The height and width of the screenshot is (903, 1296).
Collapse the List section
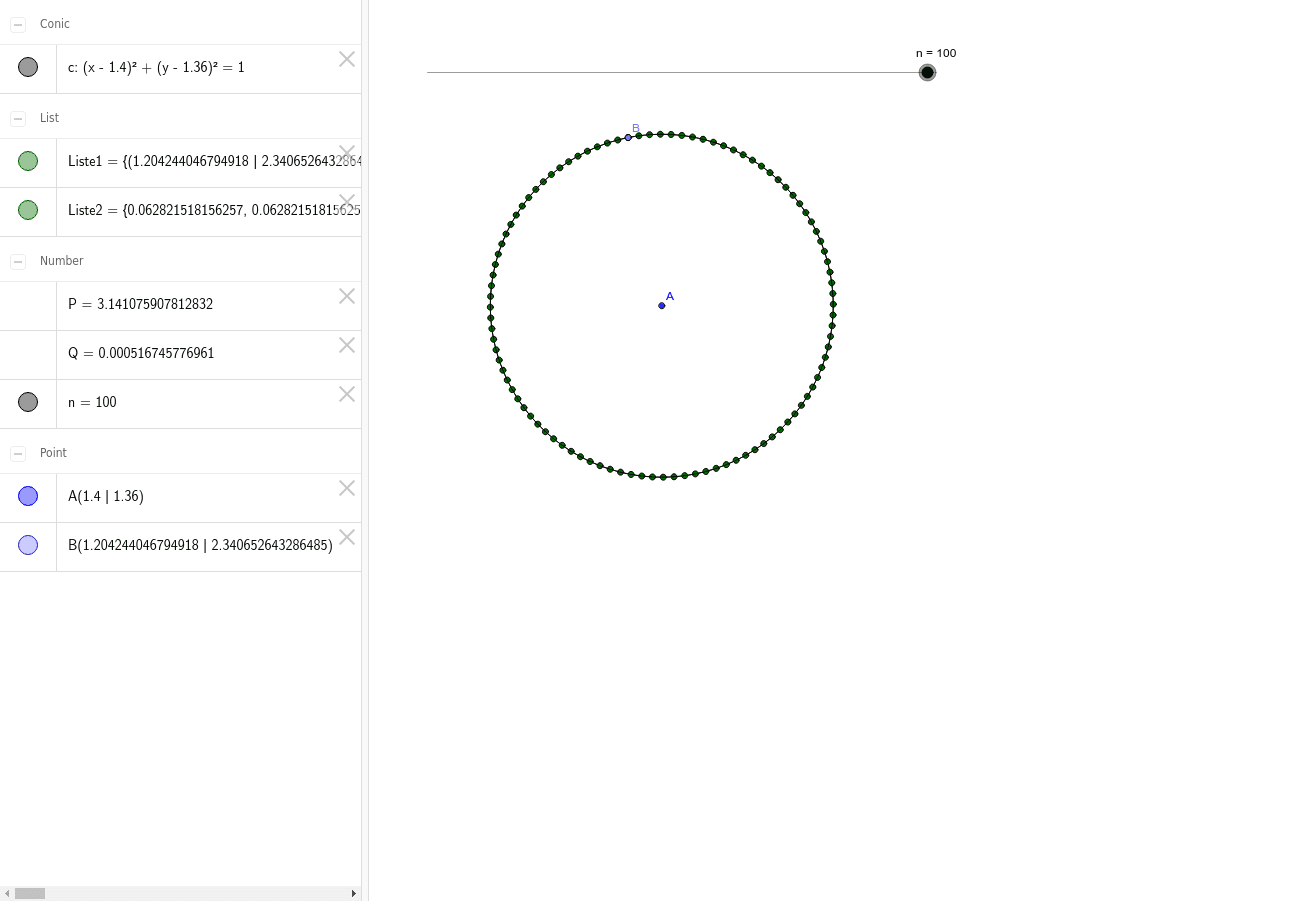click(x=18, y=118)
